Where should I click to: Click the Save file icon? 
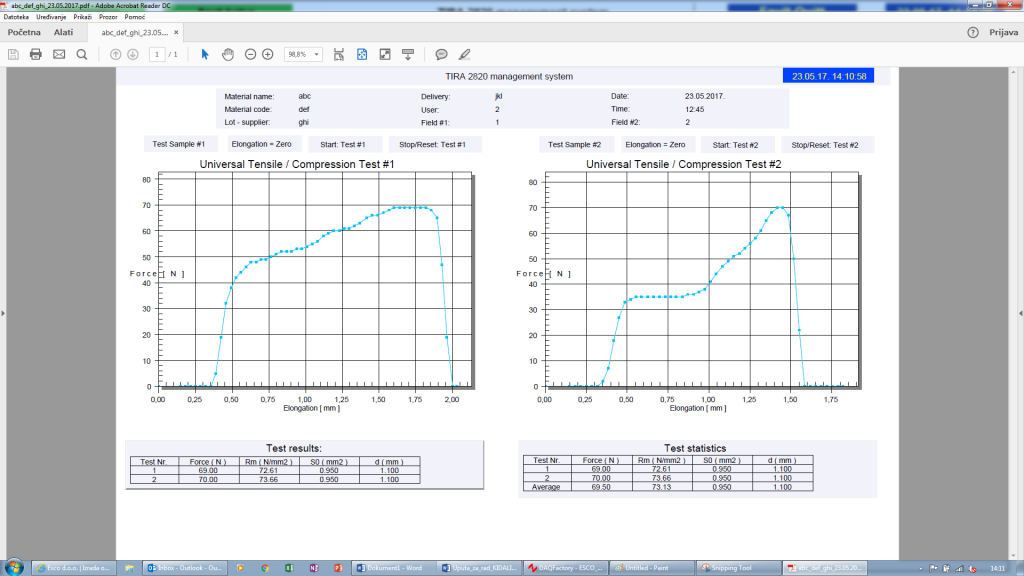click(x=13, y=55)
